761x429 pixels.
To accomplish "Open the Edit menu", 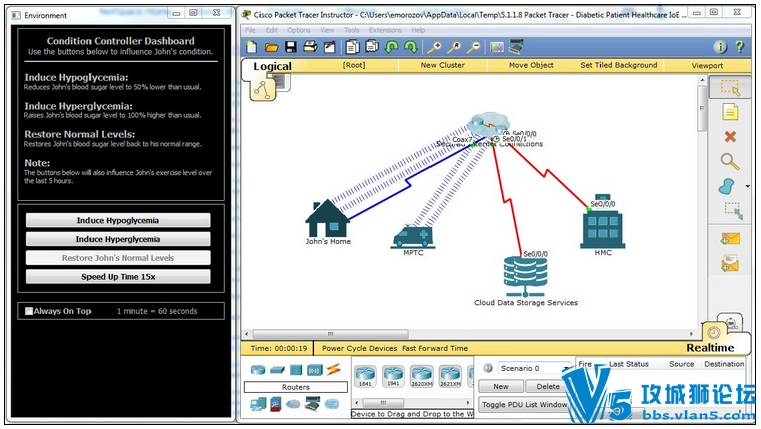I will pos(271,30).
